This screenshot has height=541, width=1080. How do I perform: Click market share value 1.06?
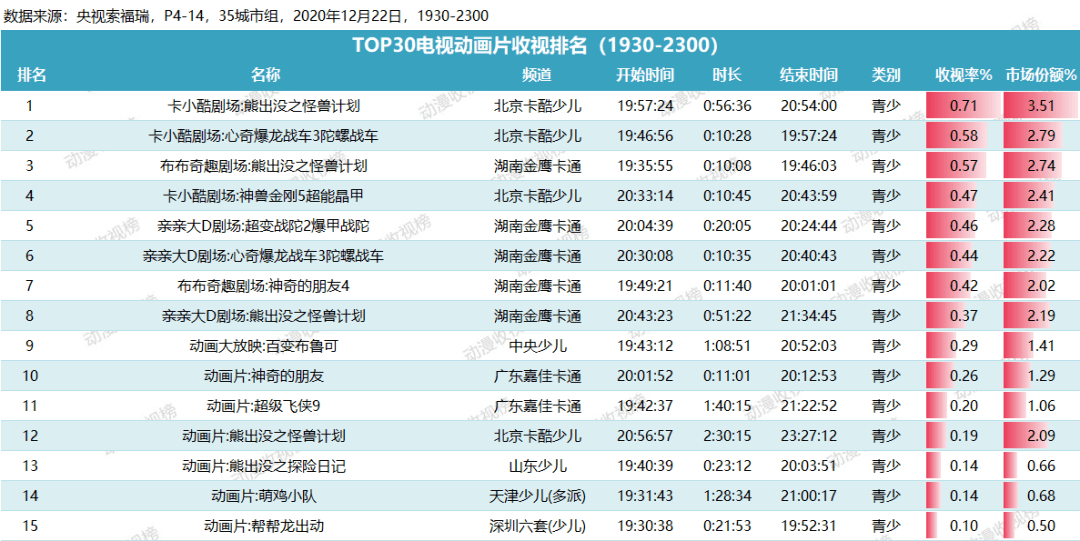point(1041,406)
